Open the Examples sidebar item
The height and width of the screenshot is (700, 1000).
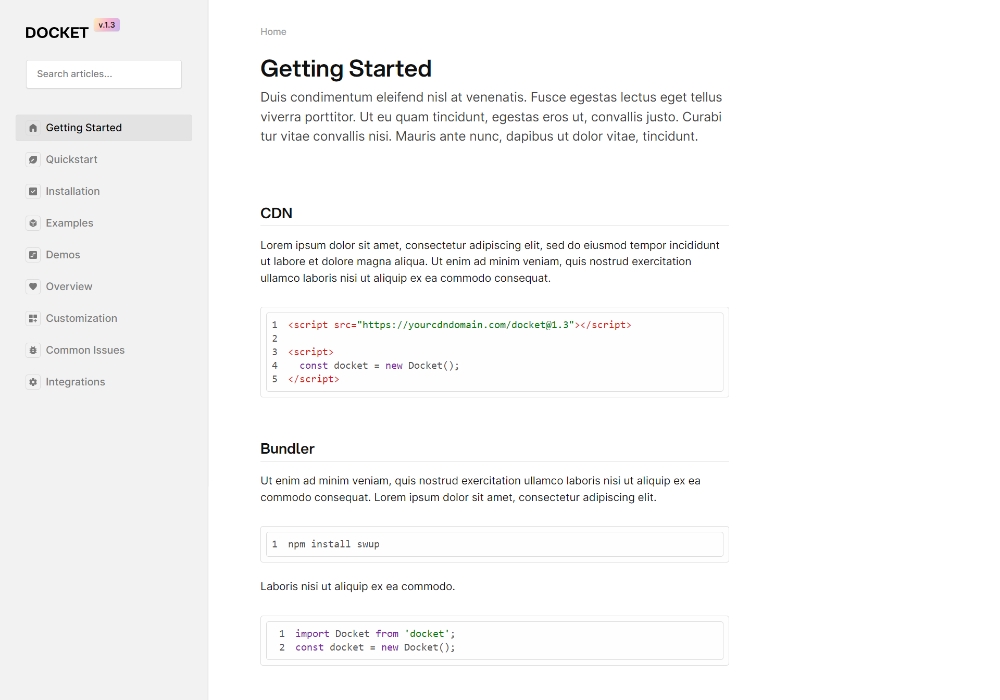coord(104,223)
